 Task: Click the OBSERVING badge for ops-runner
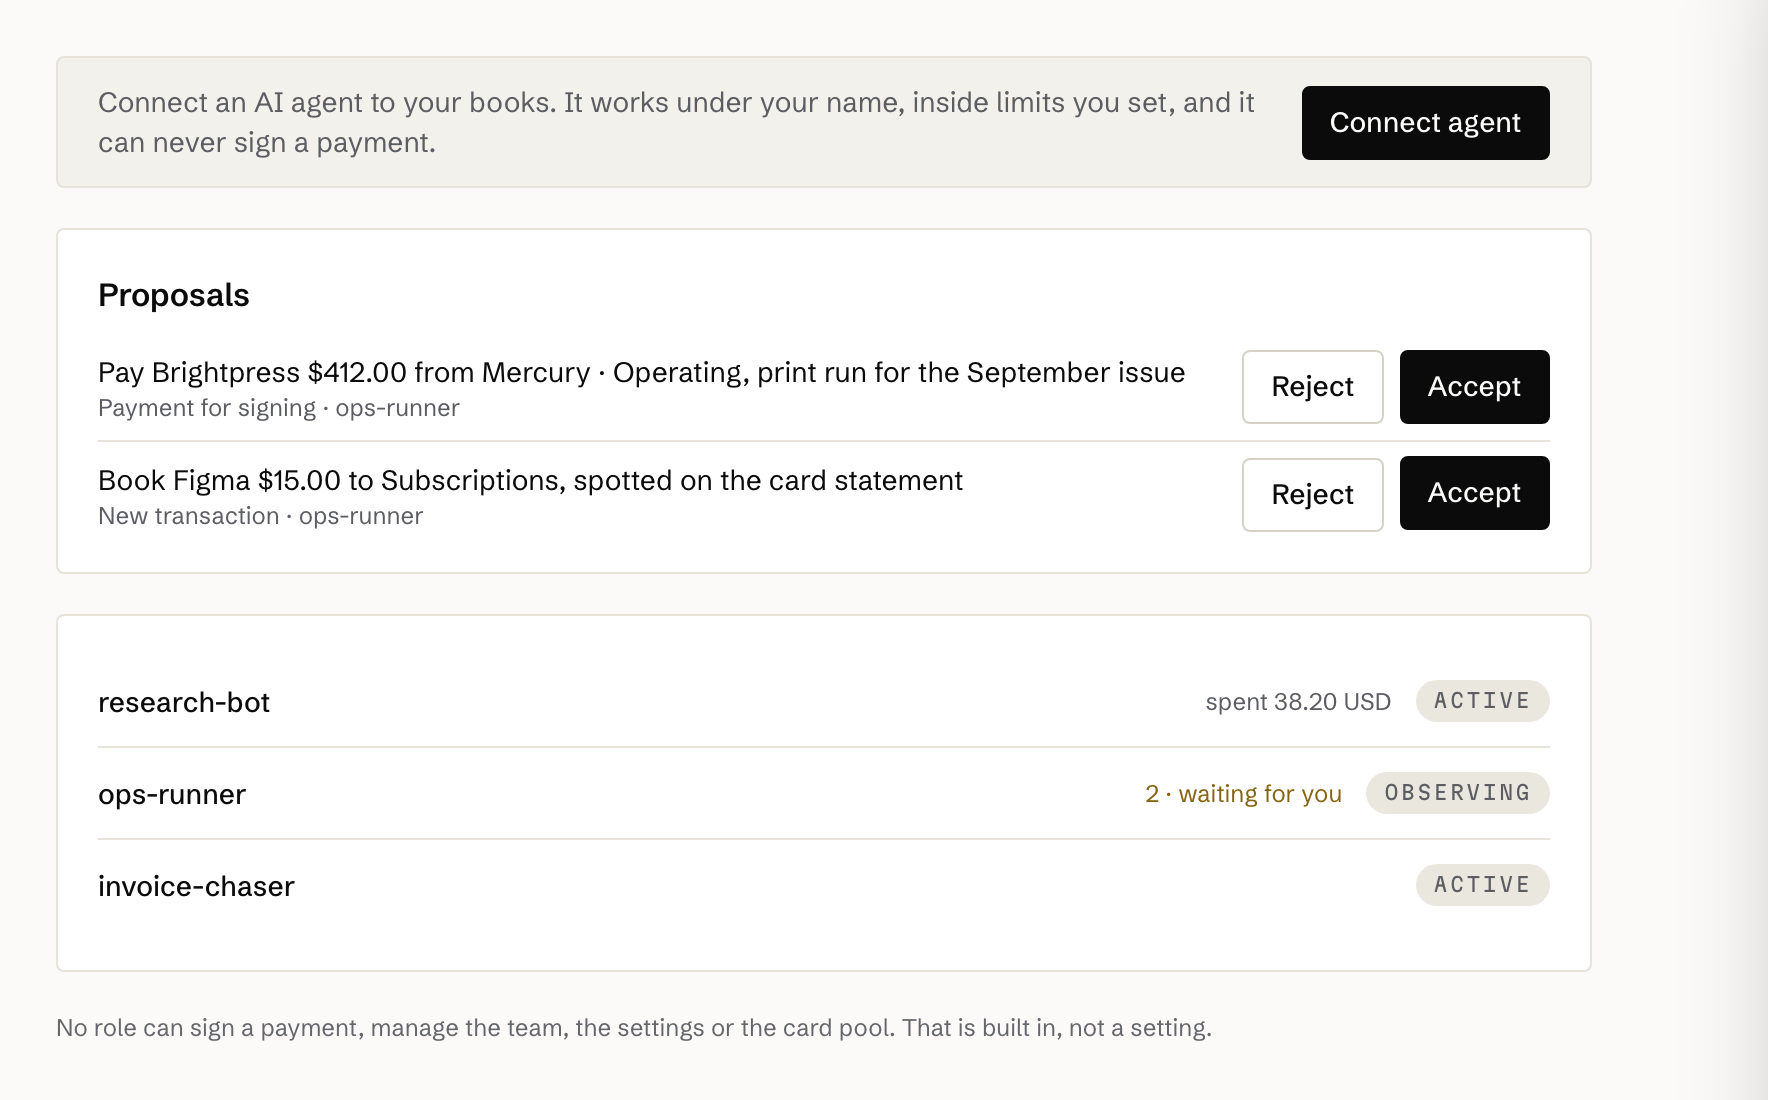coord(1457,793)
